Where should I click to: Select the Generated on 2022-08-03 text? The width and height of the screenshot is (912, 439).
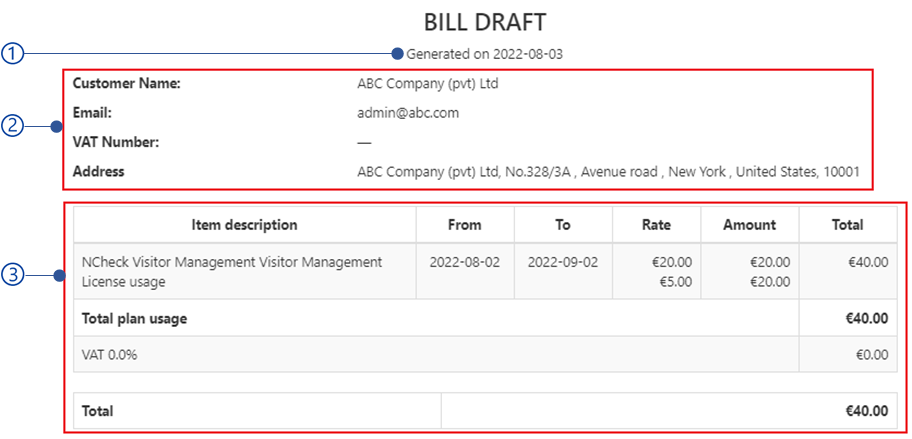point(484,55)
